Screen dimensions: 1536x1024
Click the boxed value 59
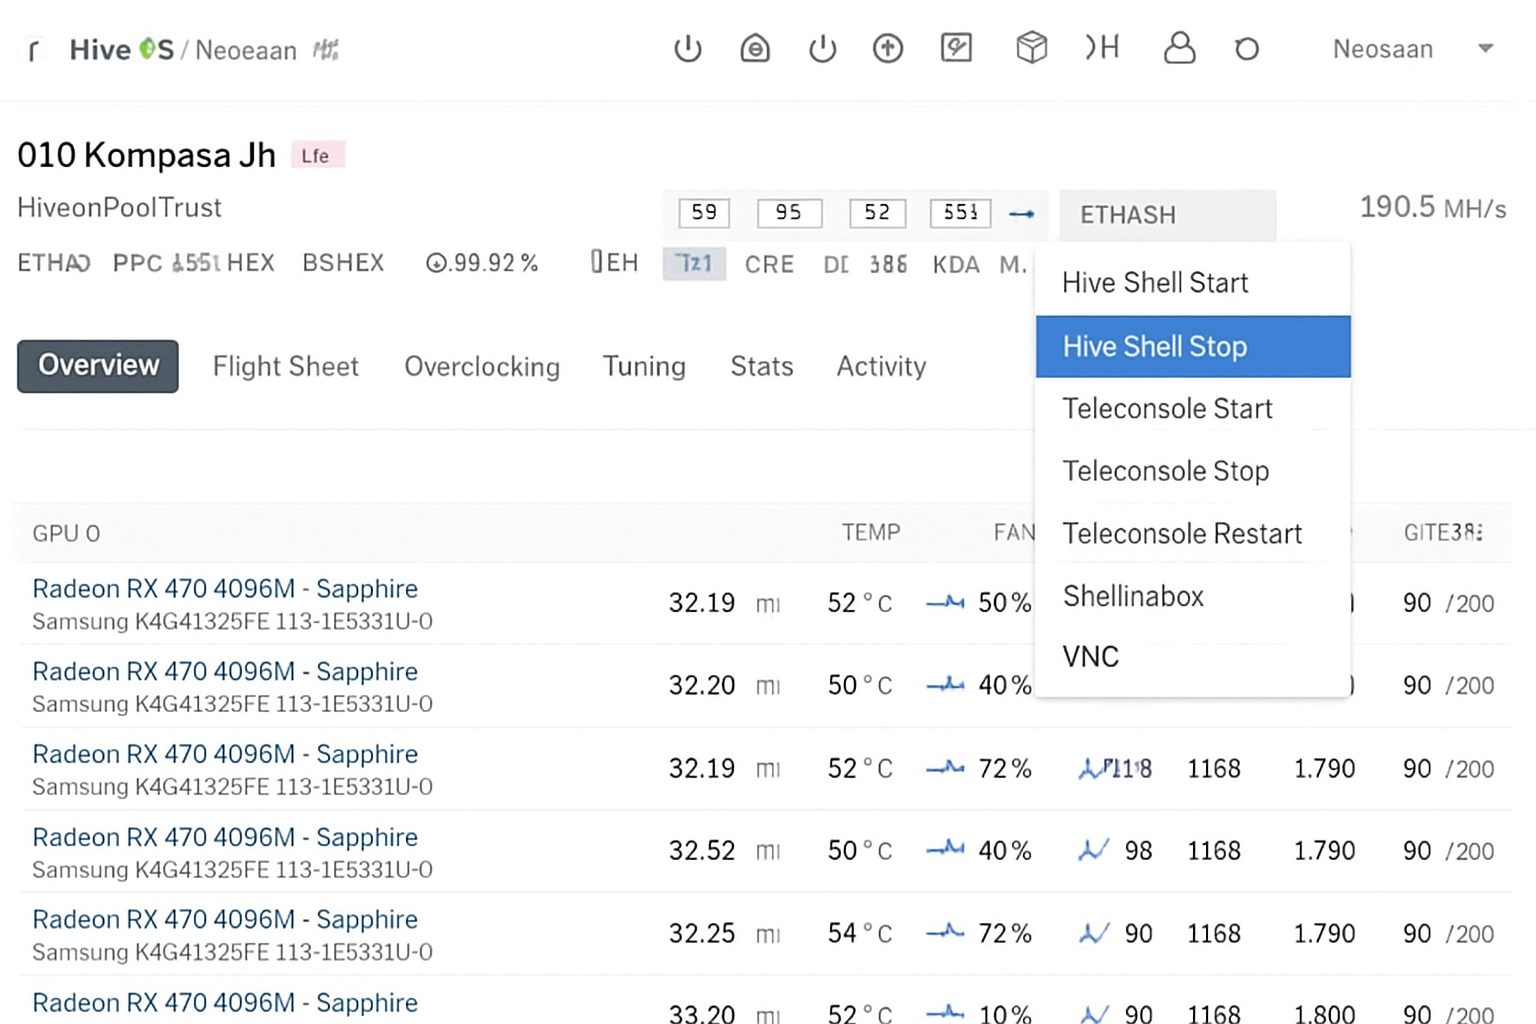click(704, 213)
